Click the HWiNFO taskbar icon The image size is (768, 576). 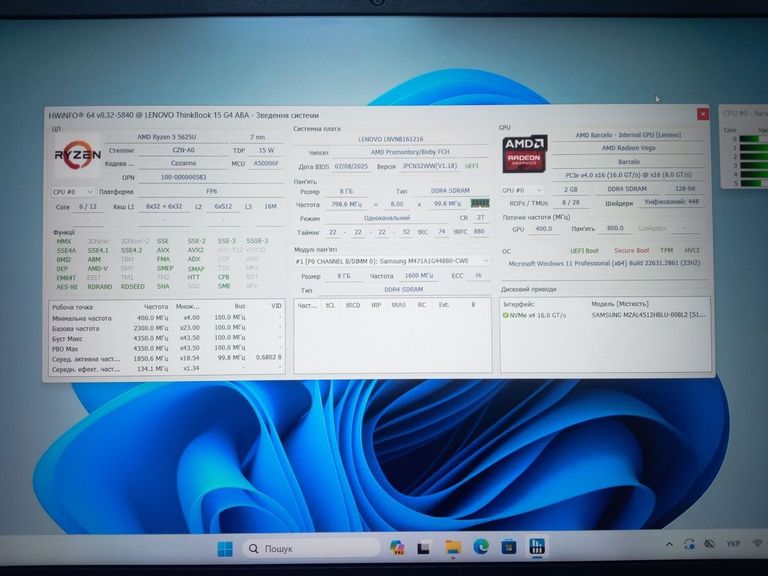point(537,546)
